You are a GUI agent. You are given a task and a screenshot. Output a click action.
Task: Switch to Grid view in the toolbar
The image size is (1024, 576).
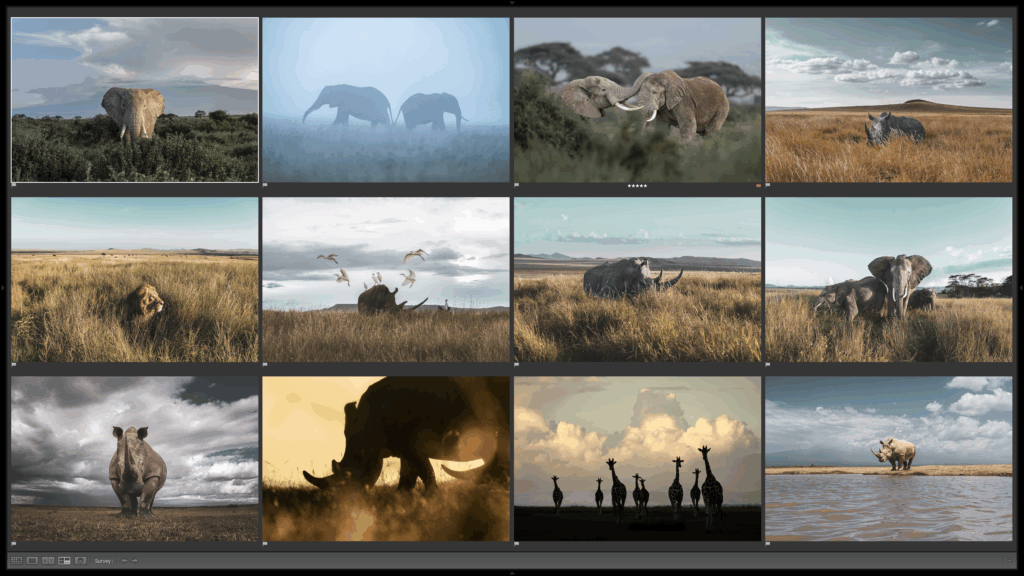click(16, 561)
